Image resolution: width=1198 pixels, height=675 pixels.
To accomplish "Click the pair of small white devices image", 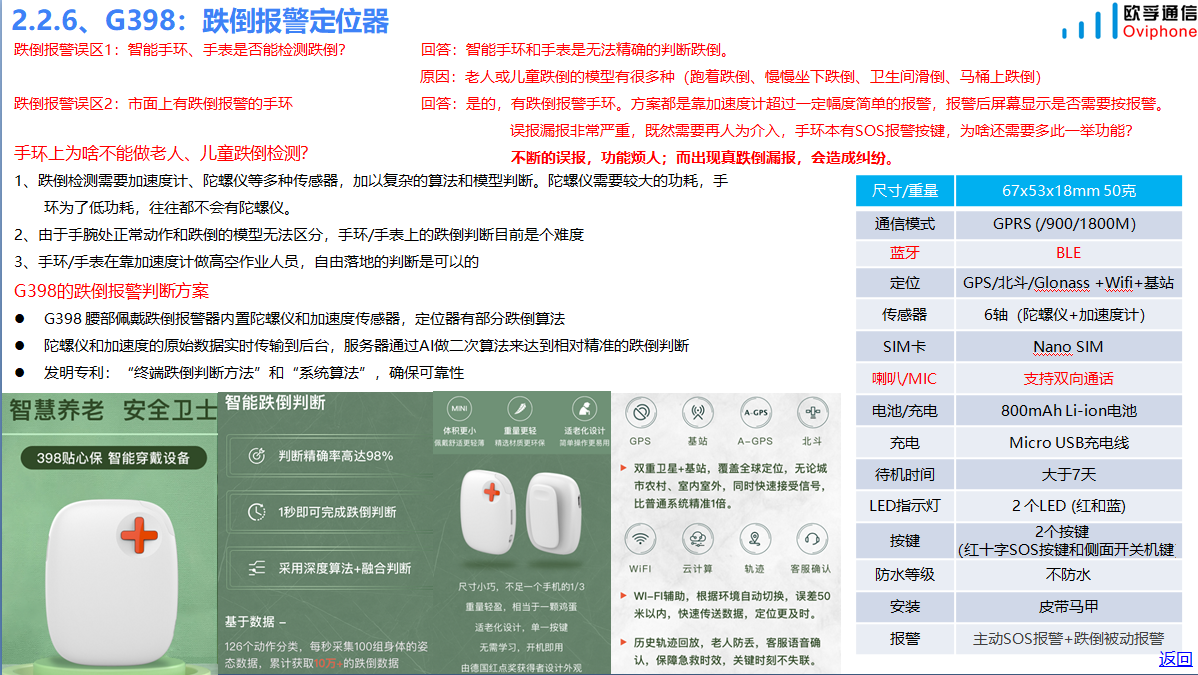I will click(x=523, y=511).
